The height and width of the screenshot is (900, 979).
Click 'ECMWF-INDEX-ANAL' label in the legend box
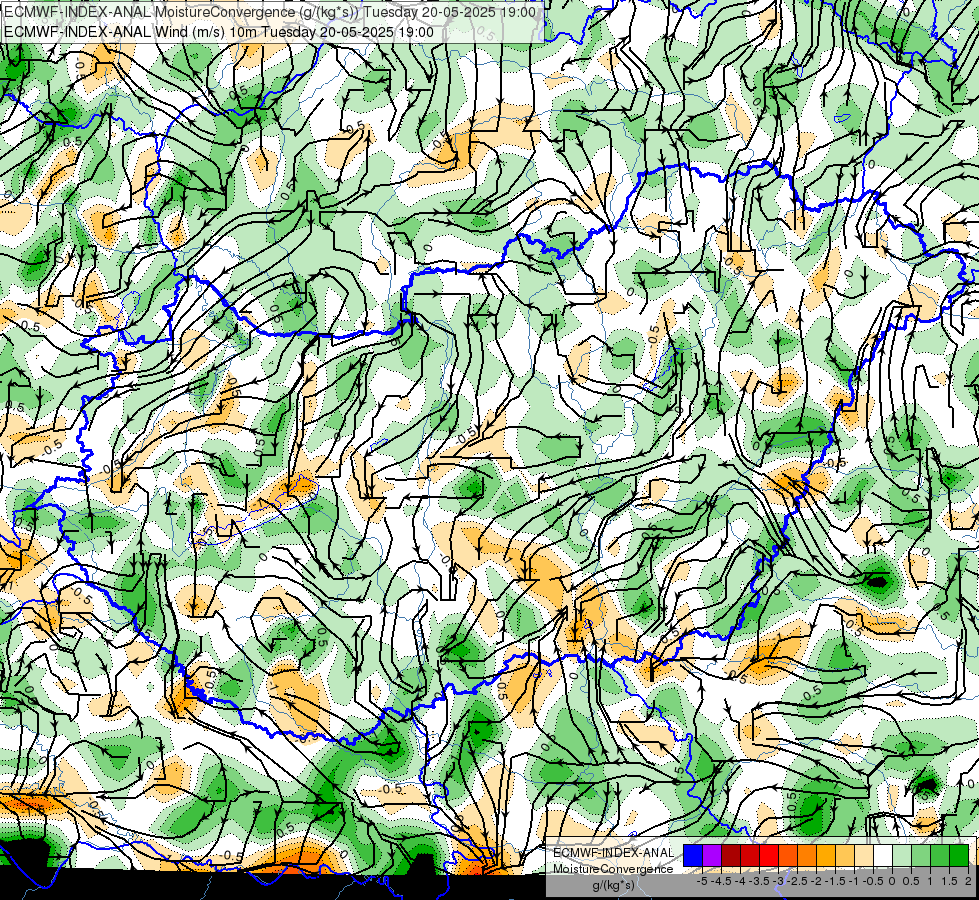coord(613,853)
